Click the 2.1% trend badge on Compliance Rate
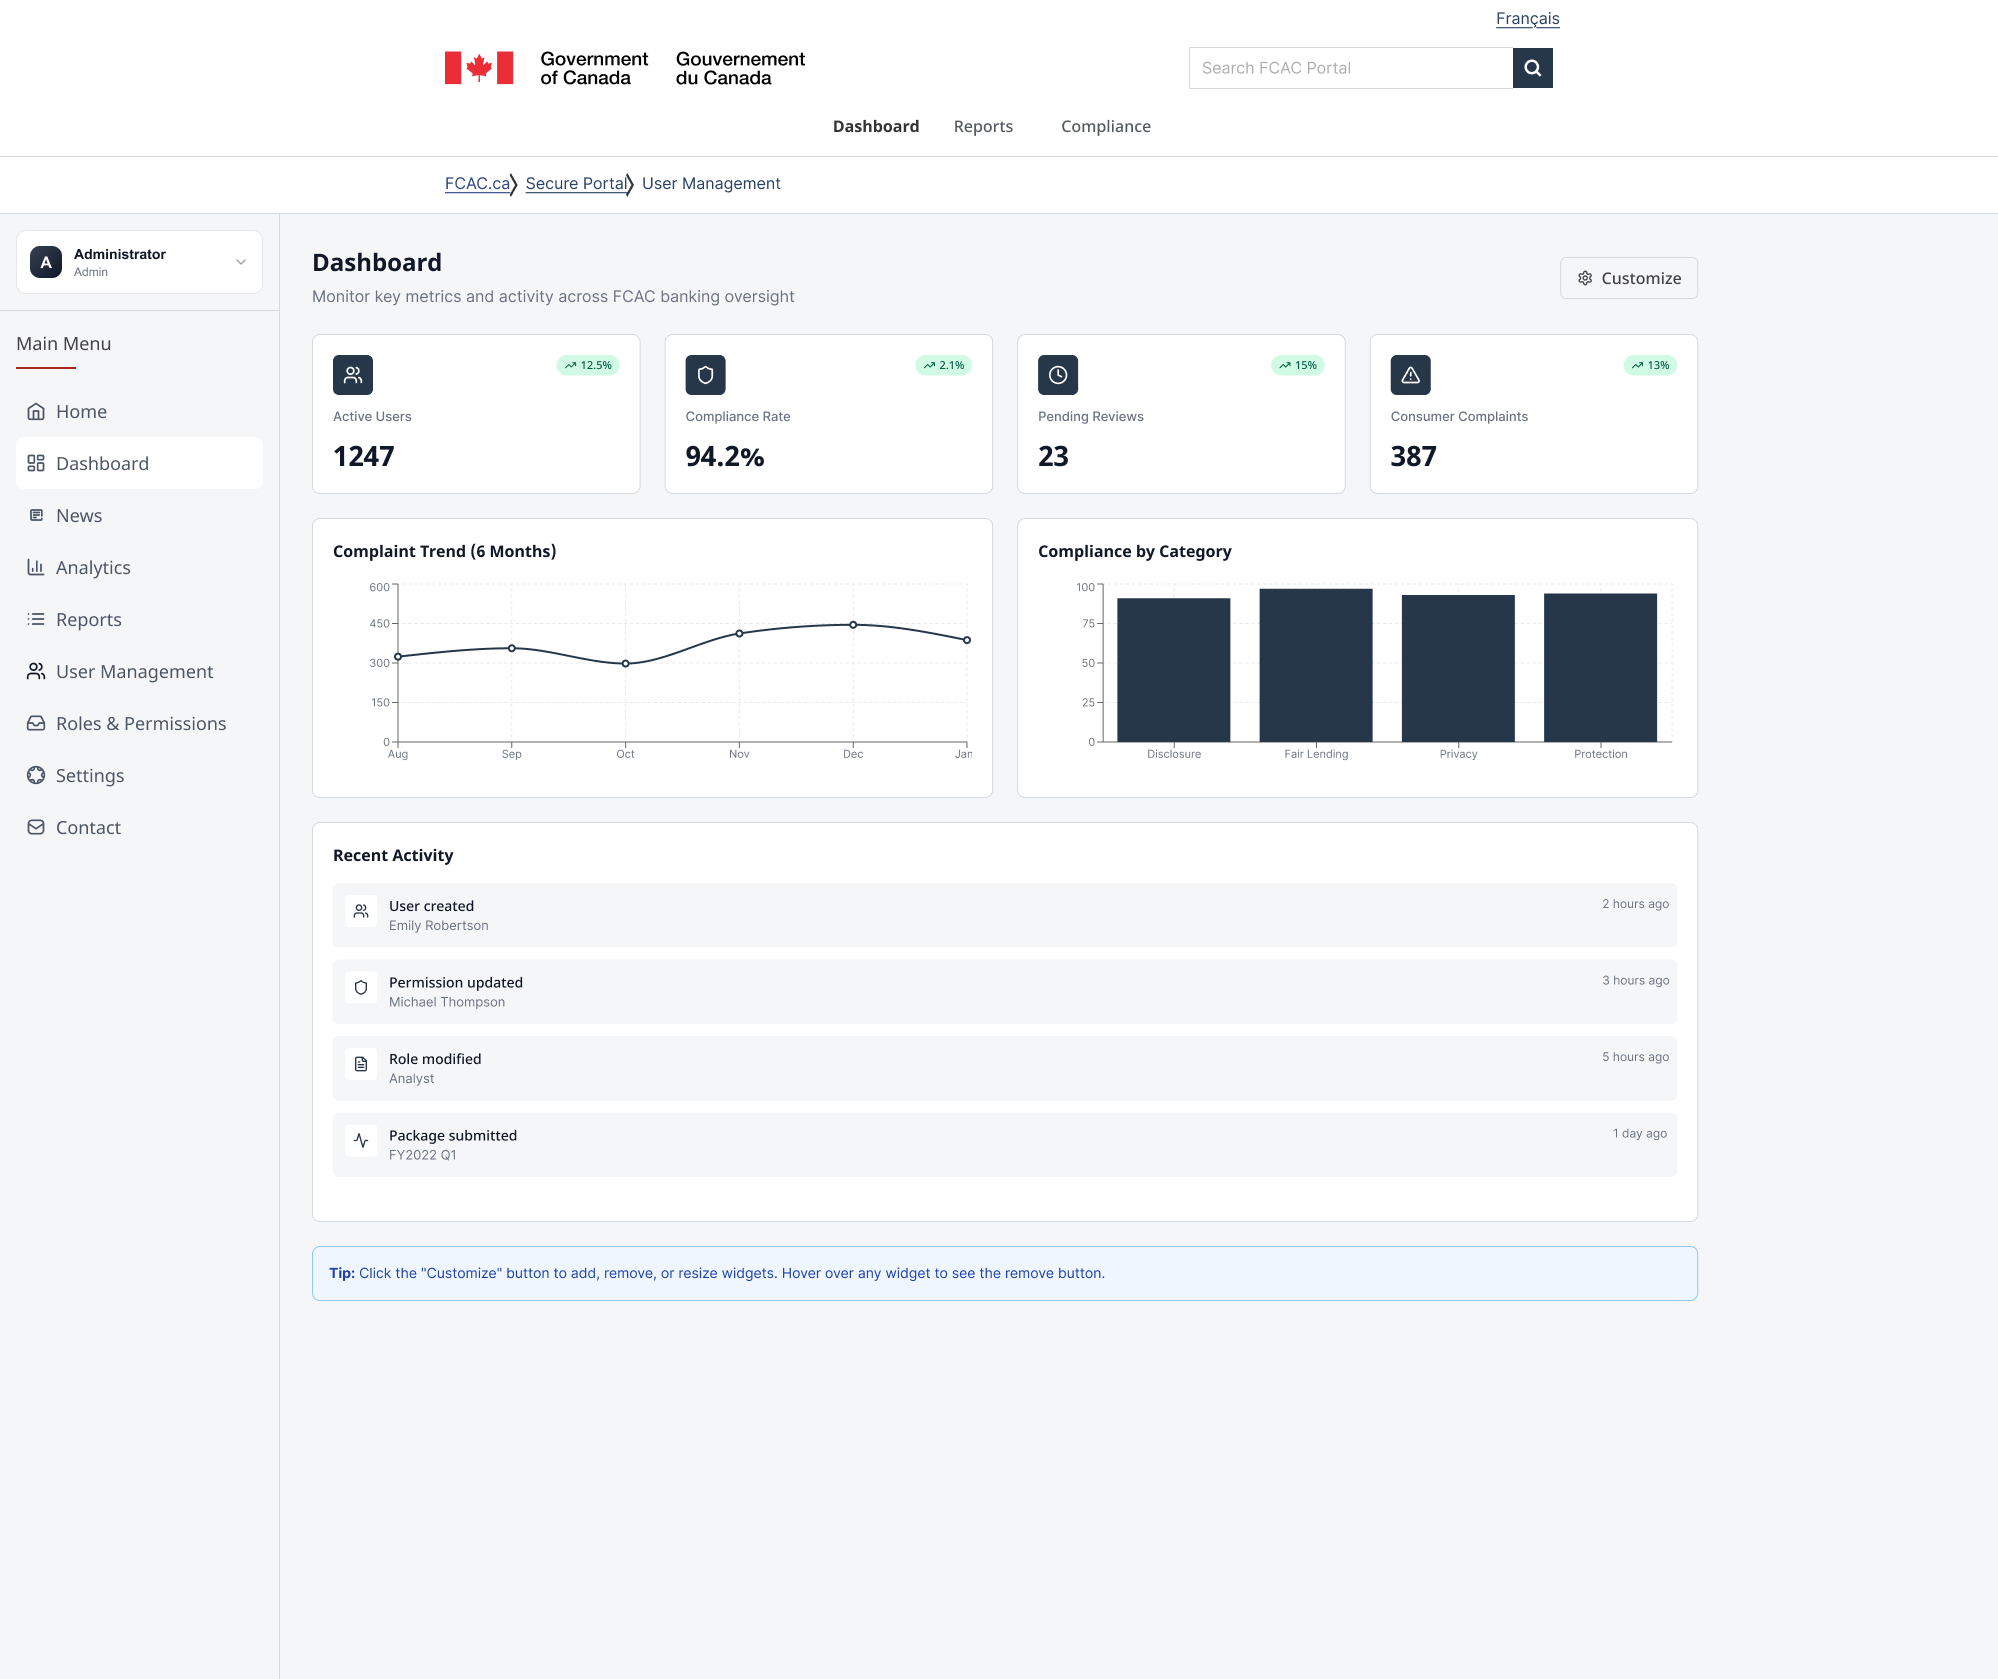This screenshot has height=1679, width=1998. 944,365
